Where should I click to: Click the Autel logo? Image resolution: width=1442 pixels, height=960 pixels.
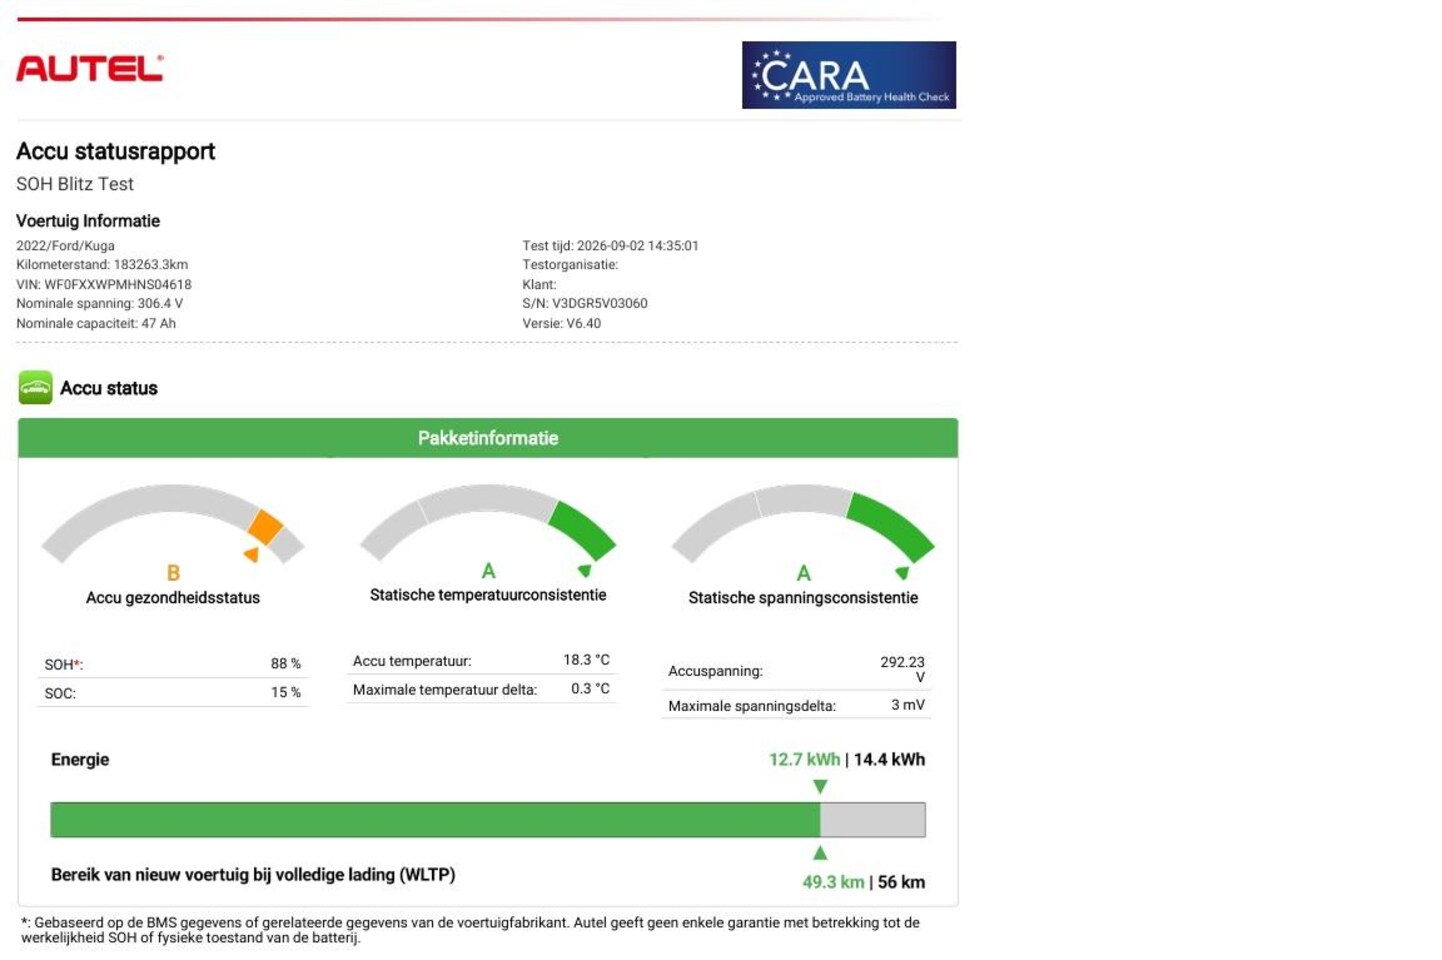(89, 68)
